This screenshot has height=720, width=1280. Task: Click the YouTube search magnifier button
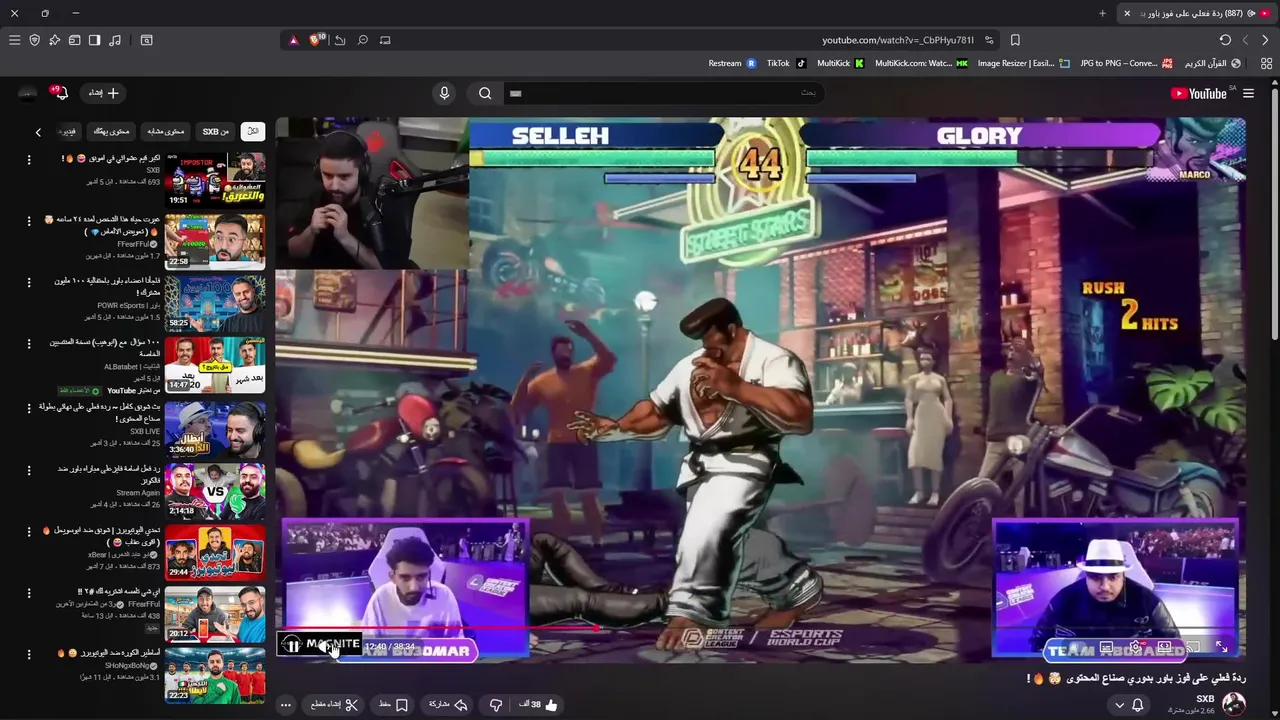485,93
